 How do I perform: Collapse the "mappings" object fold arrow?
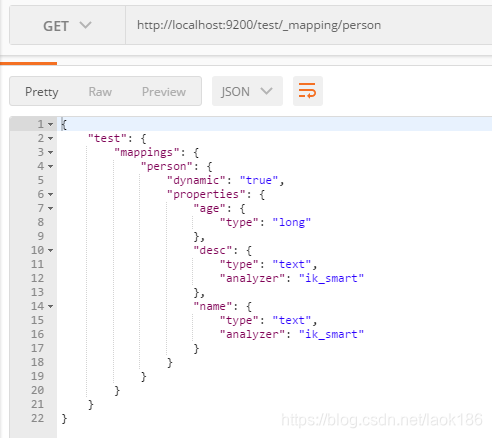[x=50, y=152]
